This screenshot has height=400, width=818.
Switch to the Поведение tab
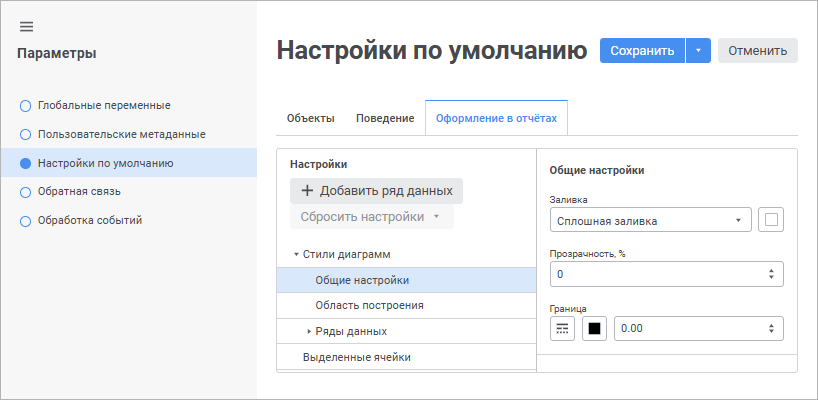point(385,118)
